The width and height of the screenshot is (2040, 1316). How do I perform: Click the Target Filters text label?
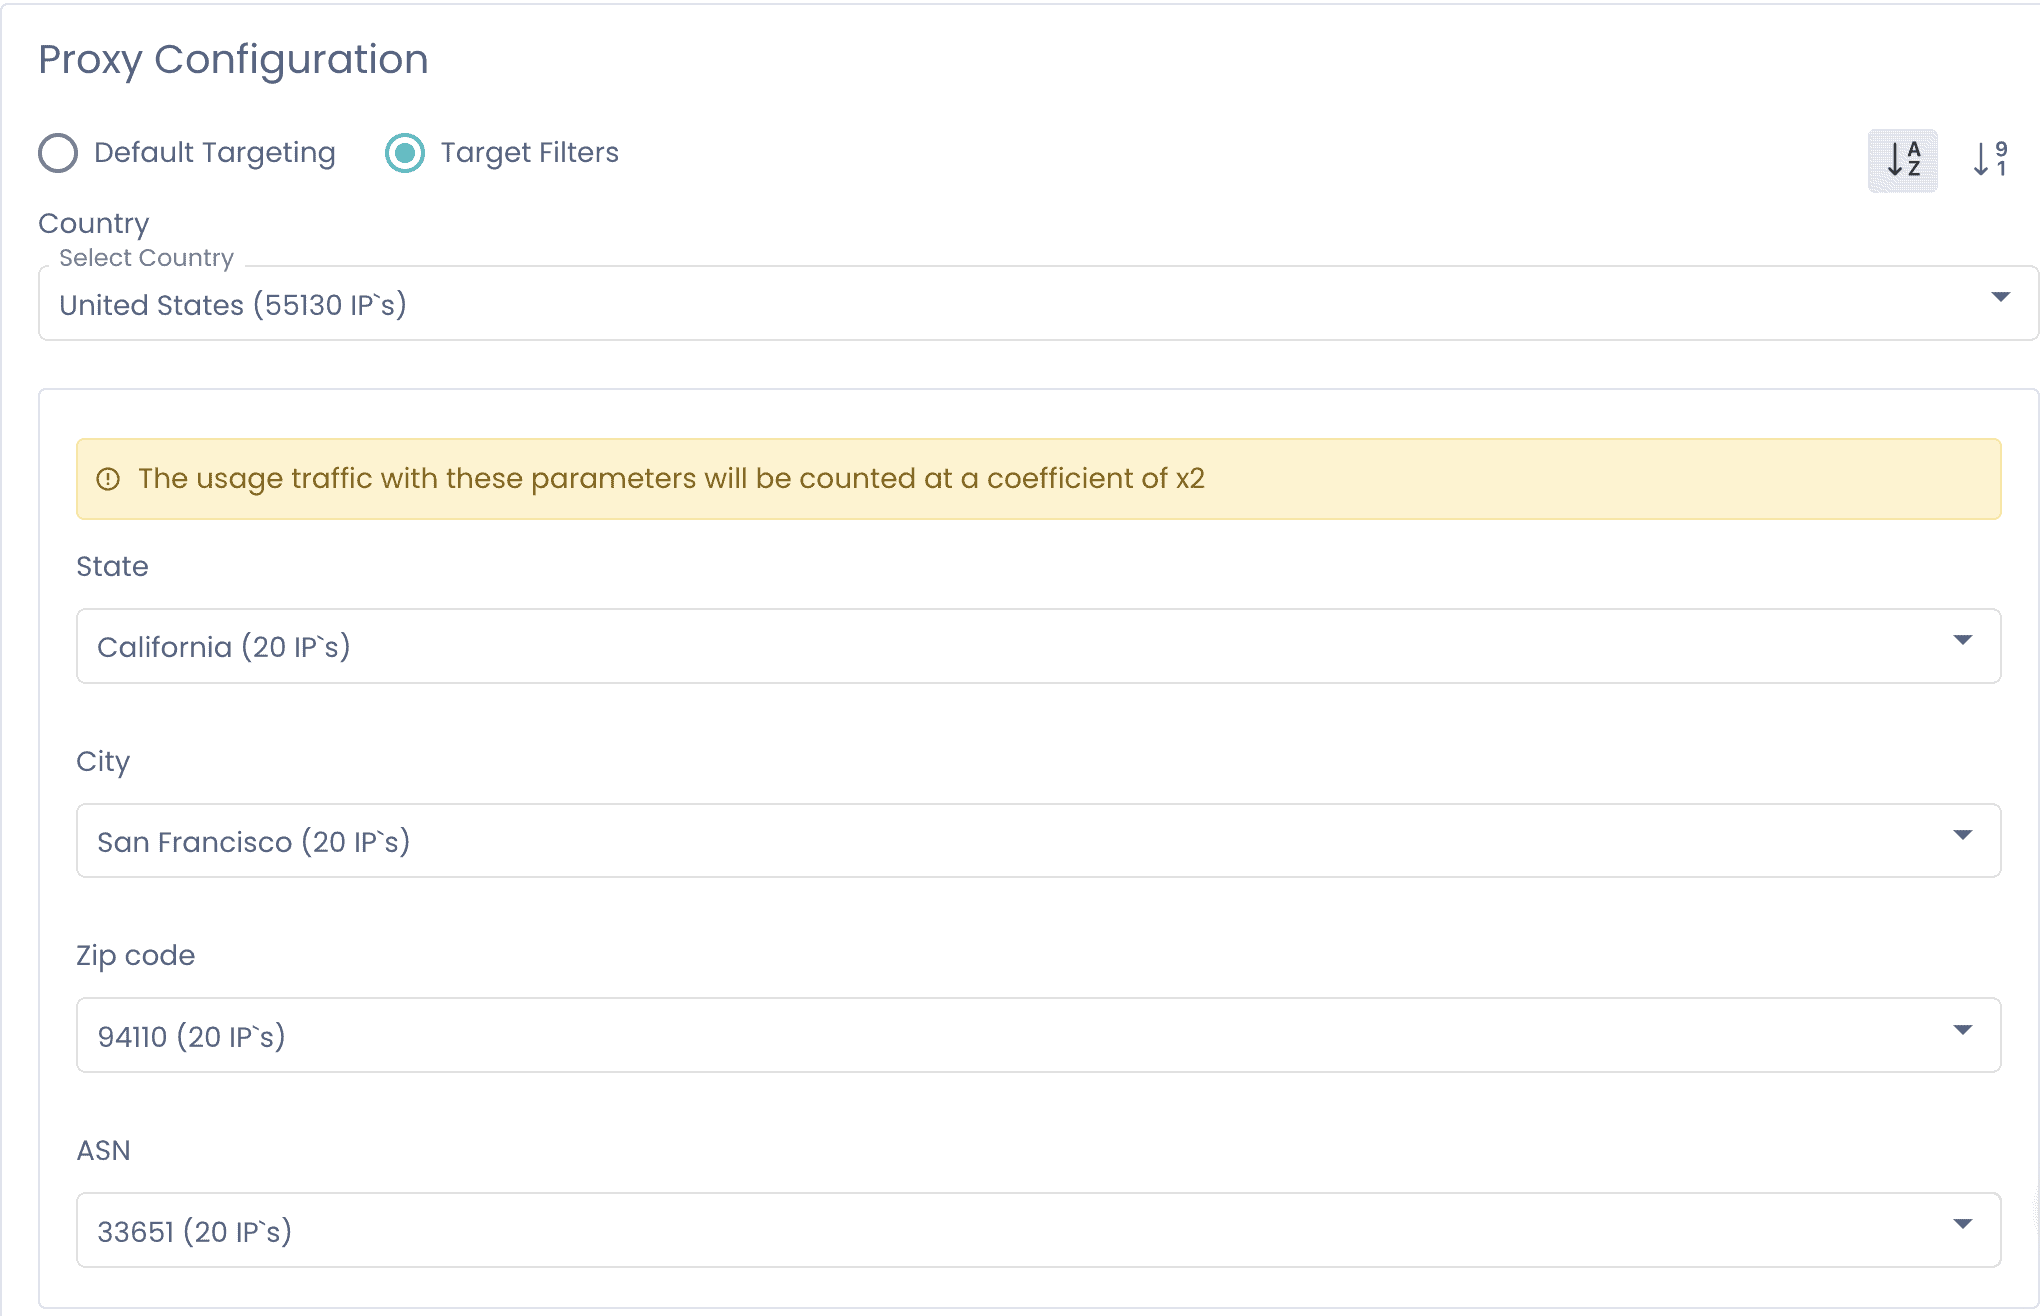tap(530, 152)
